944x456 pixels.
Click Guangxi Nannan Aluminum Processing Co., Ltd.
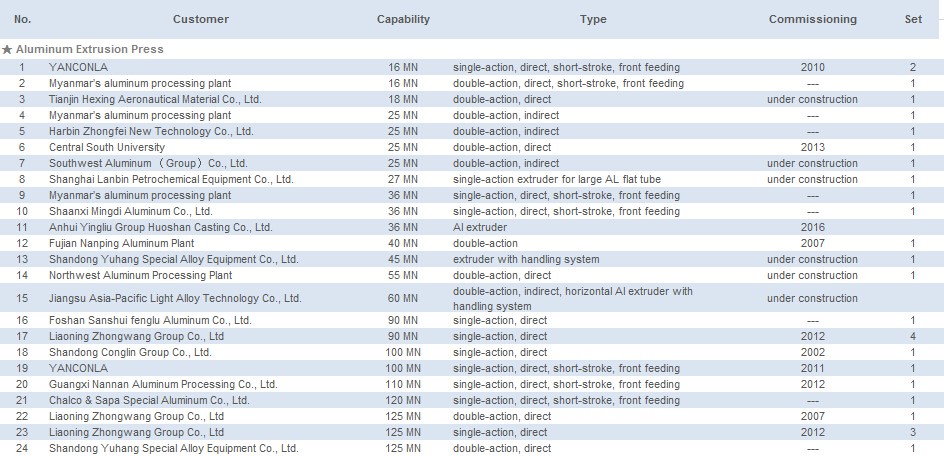pos(163,384)
